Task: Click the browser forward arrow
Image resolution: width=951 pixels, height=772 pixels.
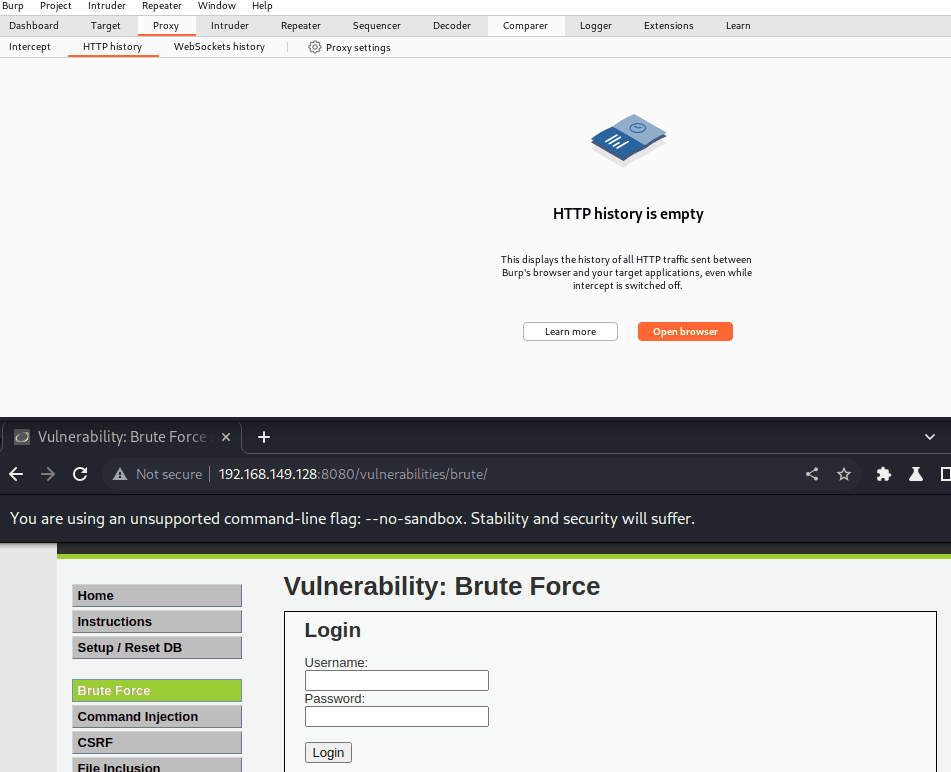Action: [x=48, y=474]
